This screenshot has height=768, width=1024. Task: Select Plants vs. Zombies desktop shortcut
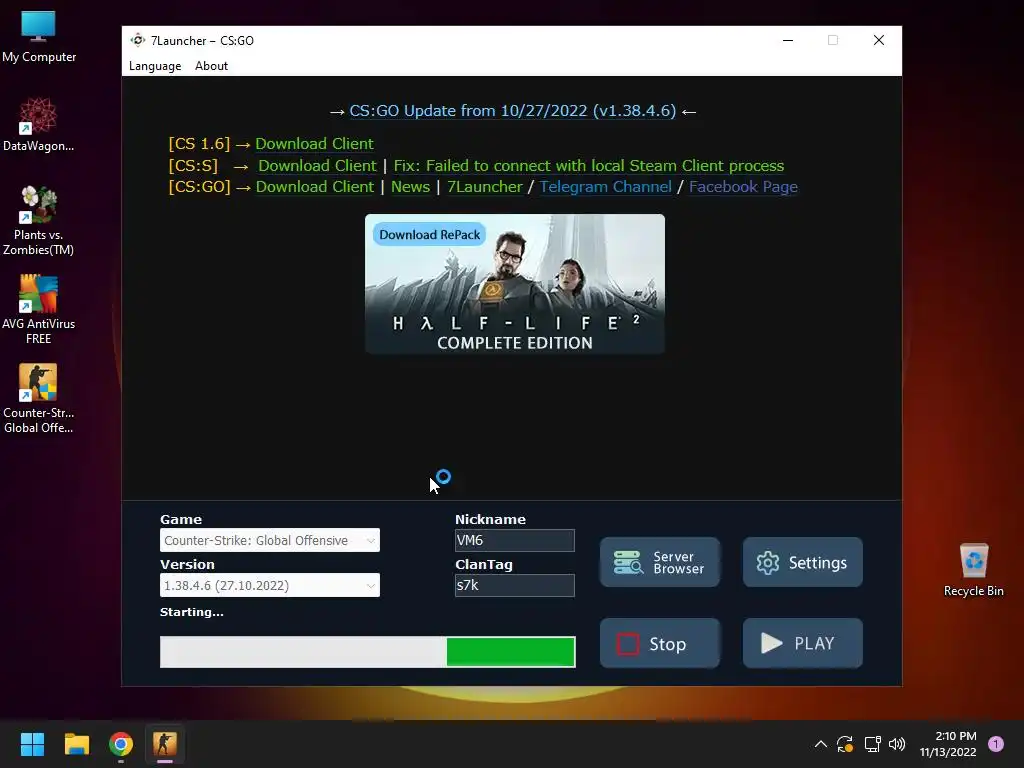pos(39,221)
